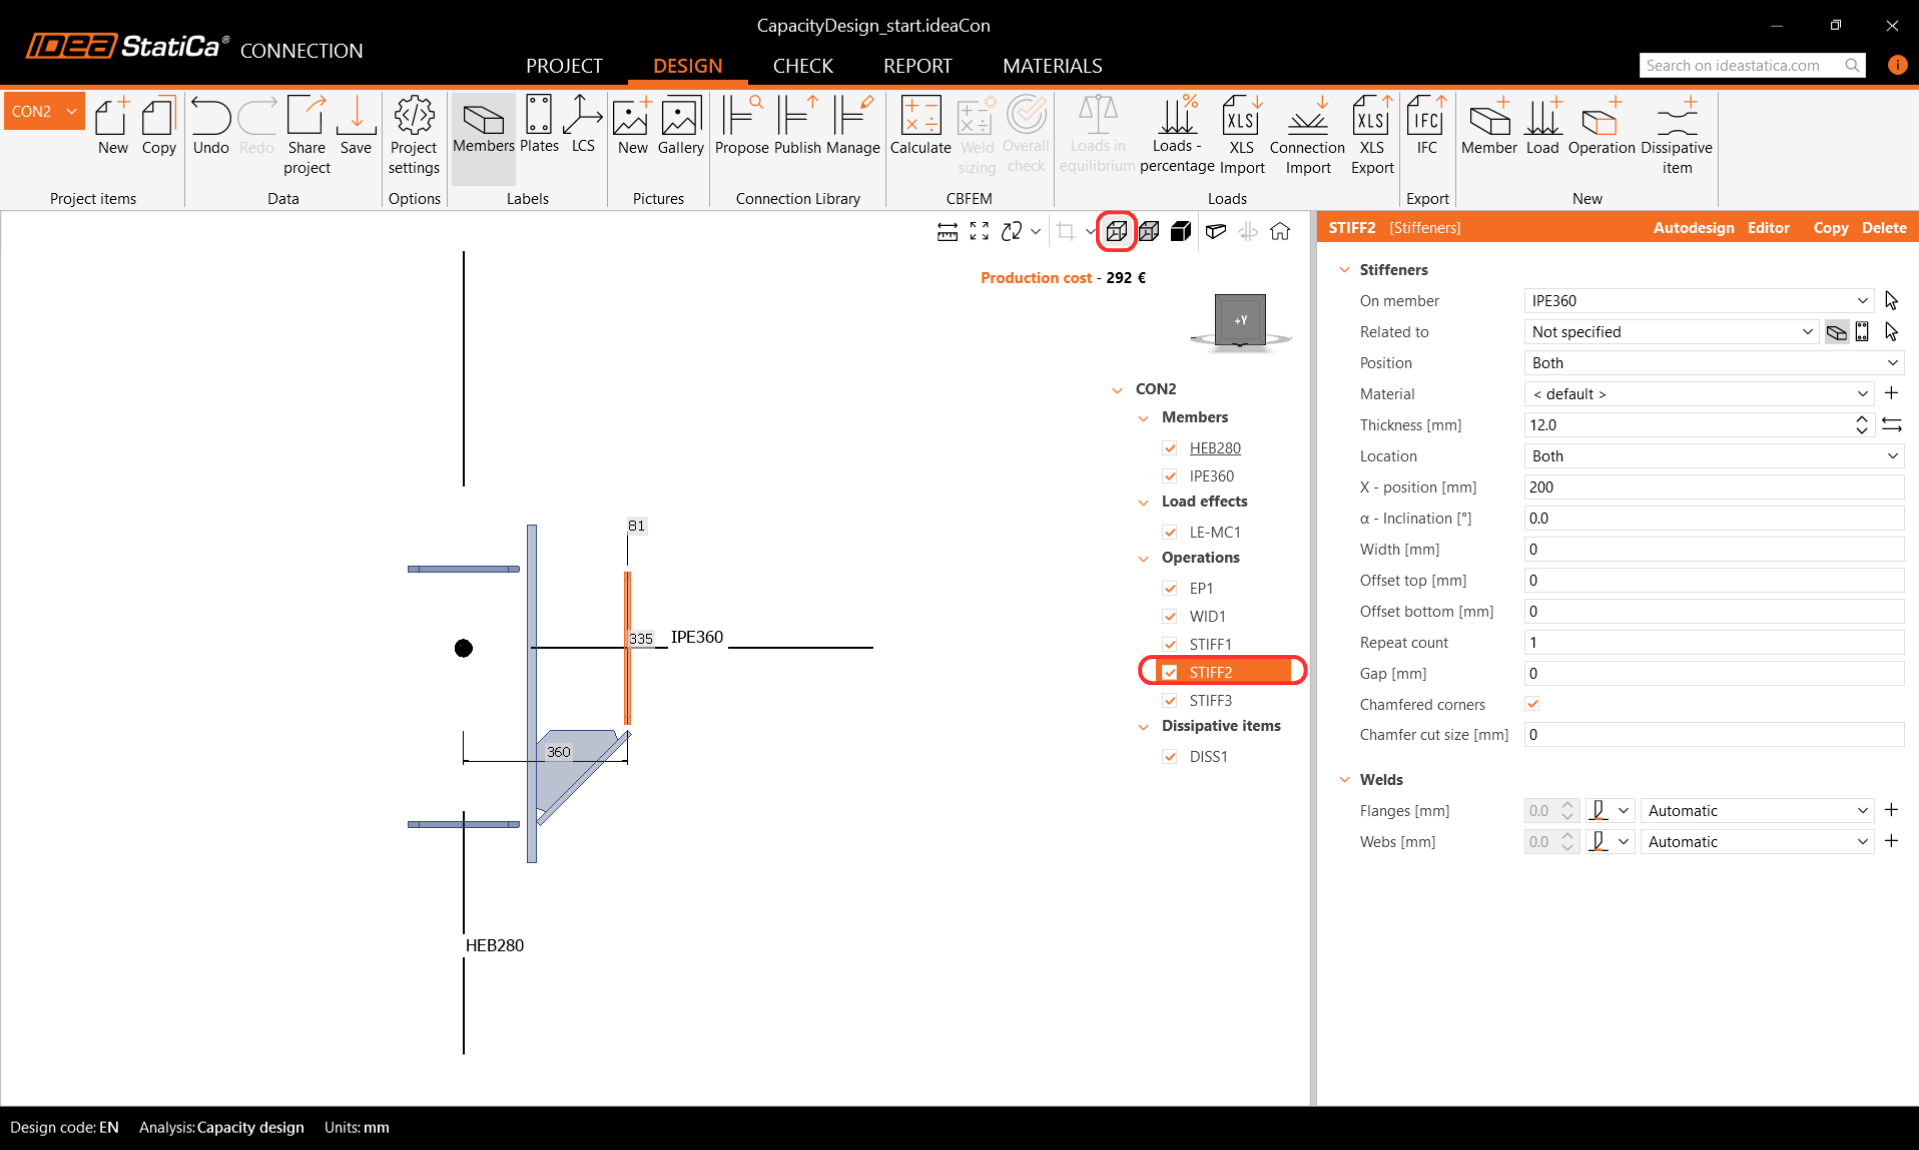Open the Location dropdown
Viewport: 1919px width, 1150px height.
[1713, 455]
